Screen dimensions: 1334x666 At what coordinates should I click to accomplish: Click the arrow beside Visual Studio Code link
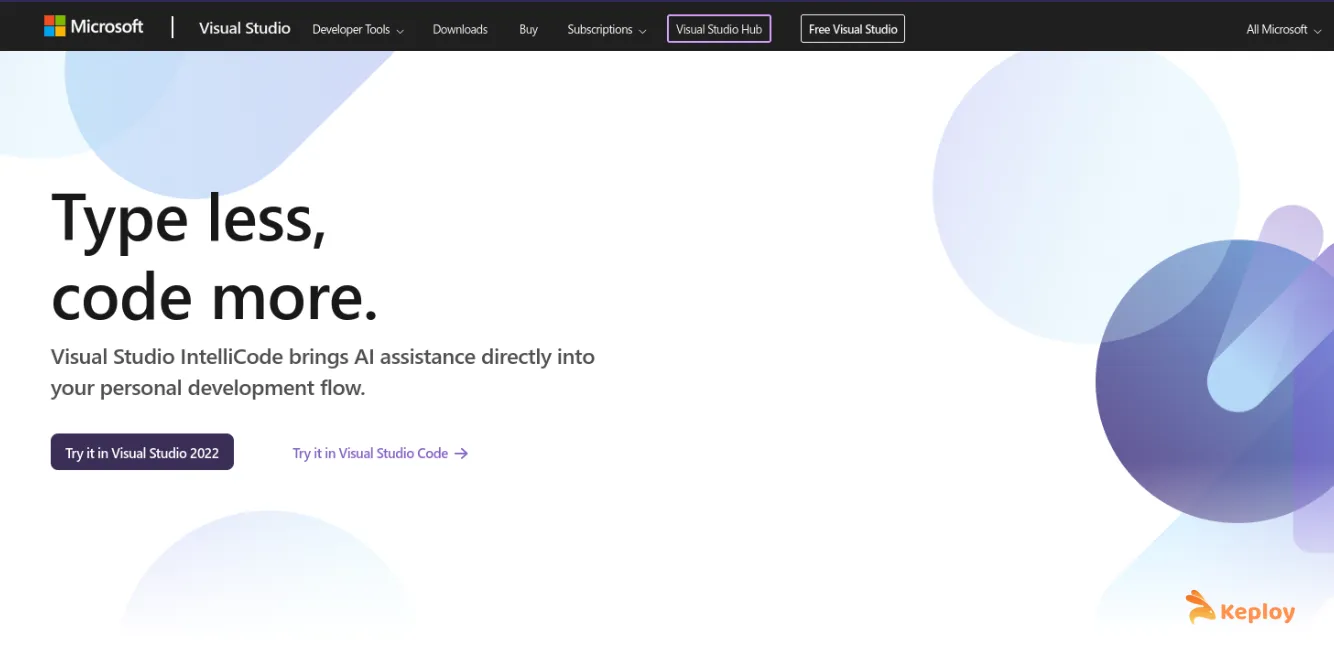pyautogui.click(x=461, y=453)
